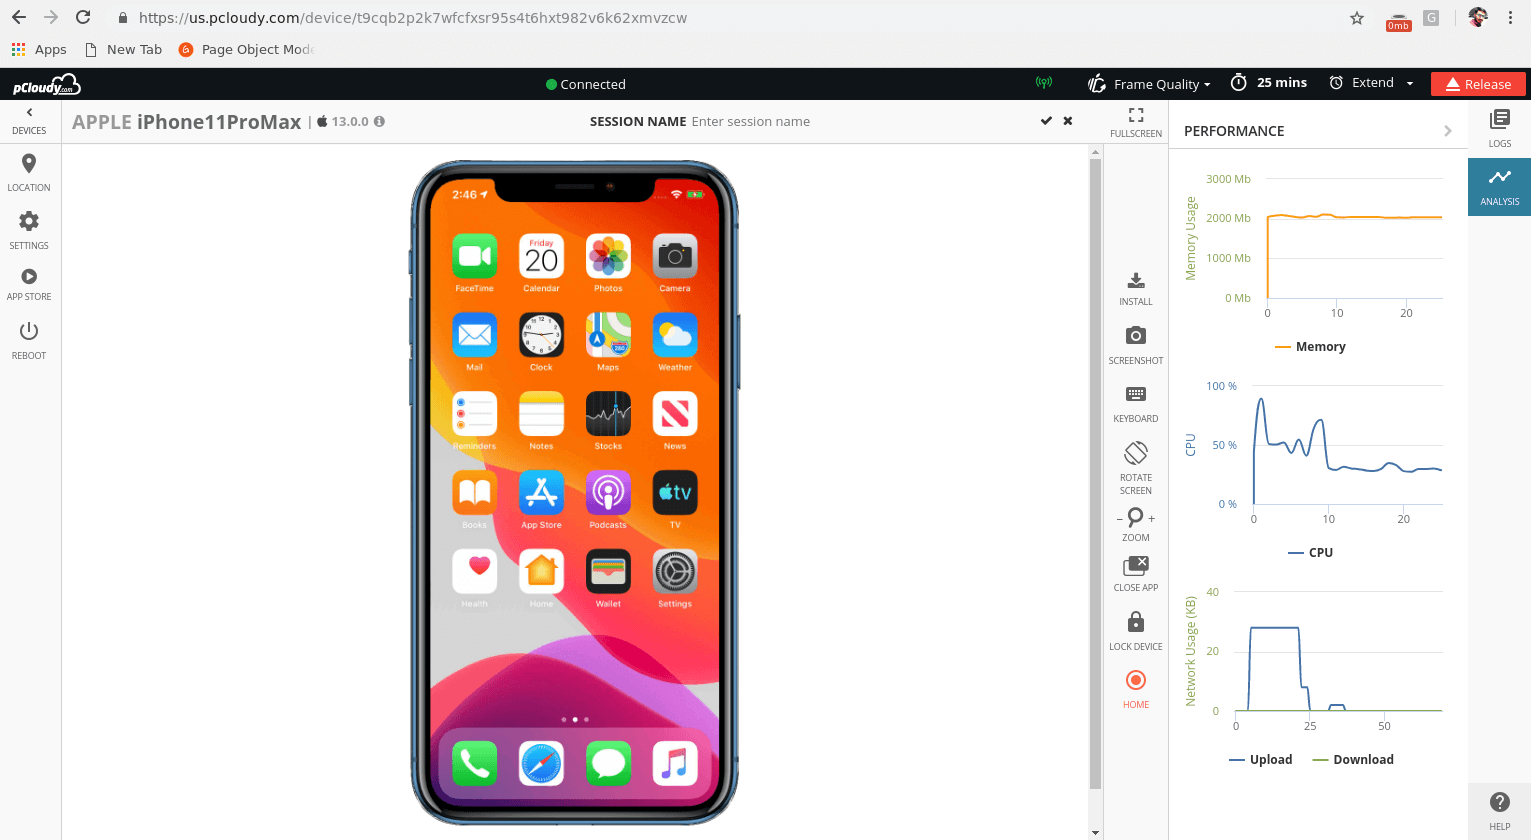Click the Install app tool
This screenshot has height=840, width=1531.
pos(1136,289)
